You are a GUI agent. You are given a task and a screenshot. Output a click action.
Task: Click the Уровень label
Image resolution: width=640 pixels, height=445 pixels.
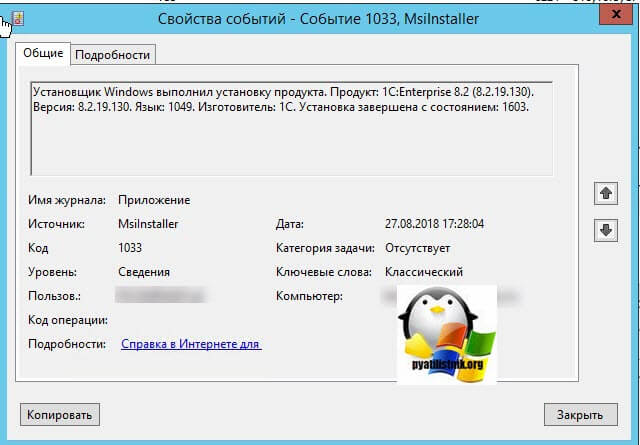tap(52, 272)
